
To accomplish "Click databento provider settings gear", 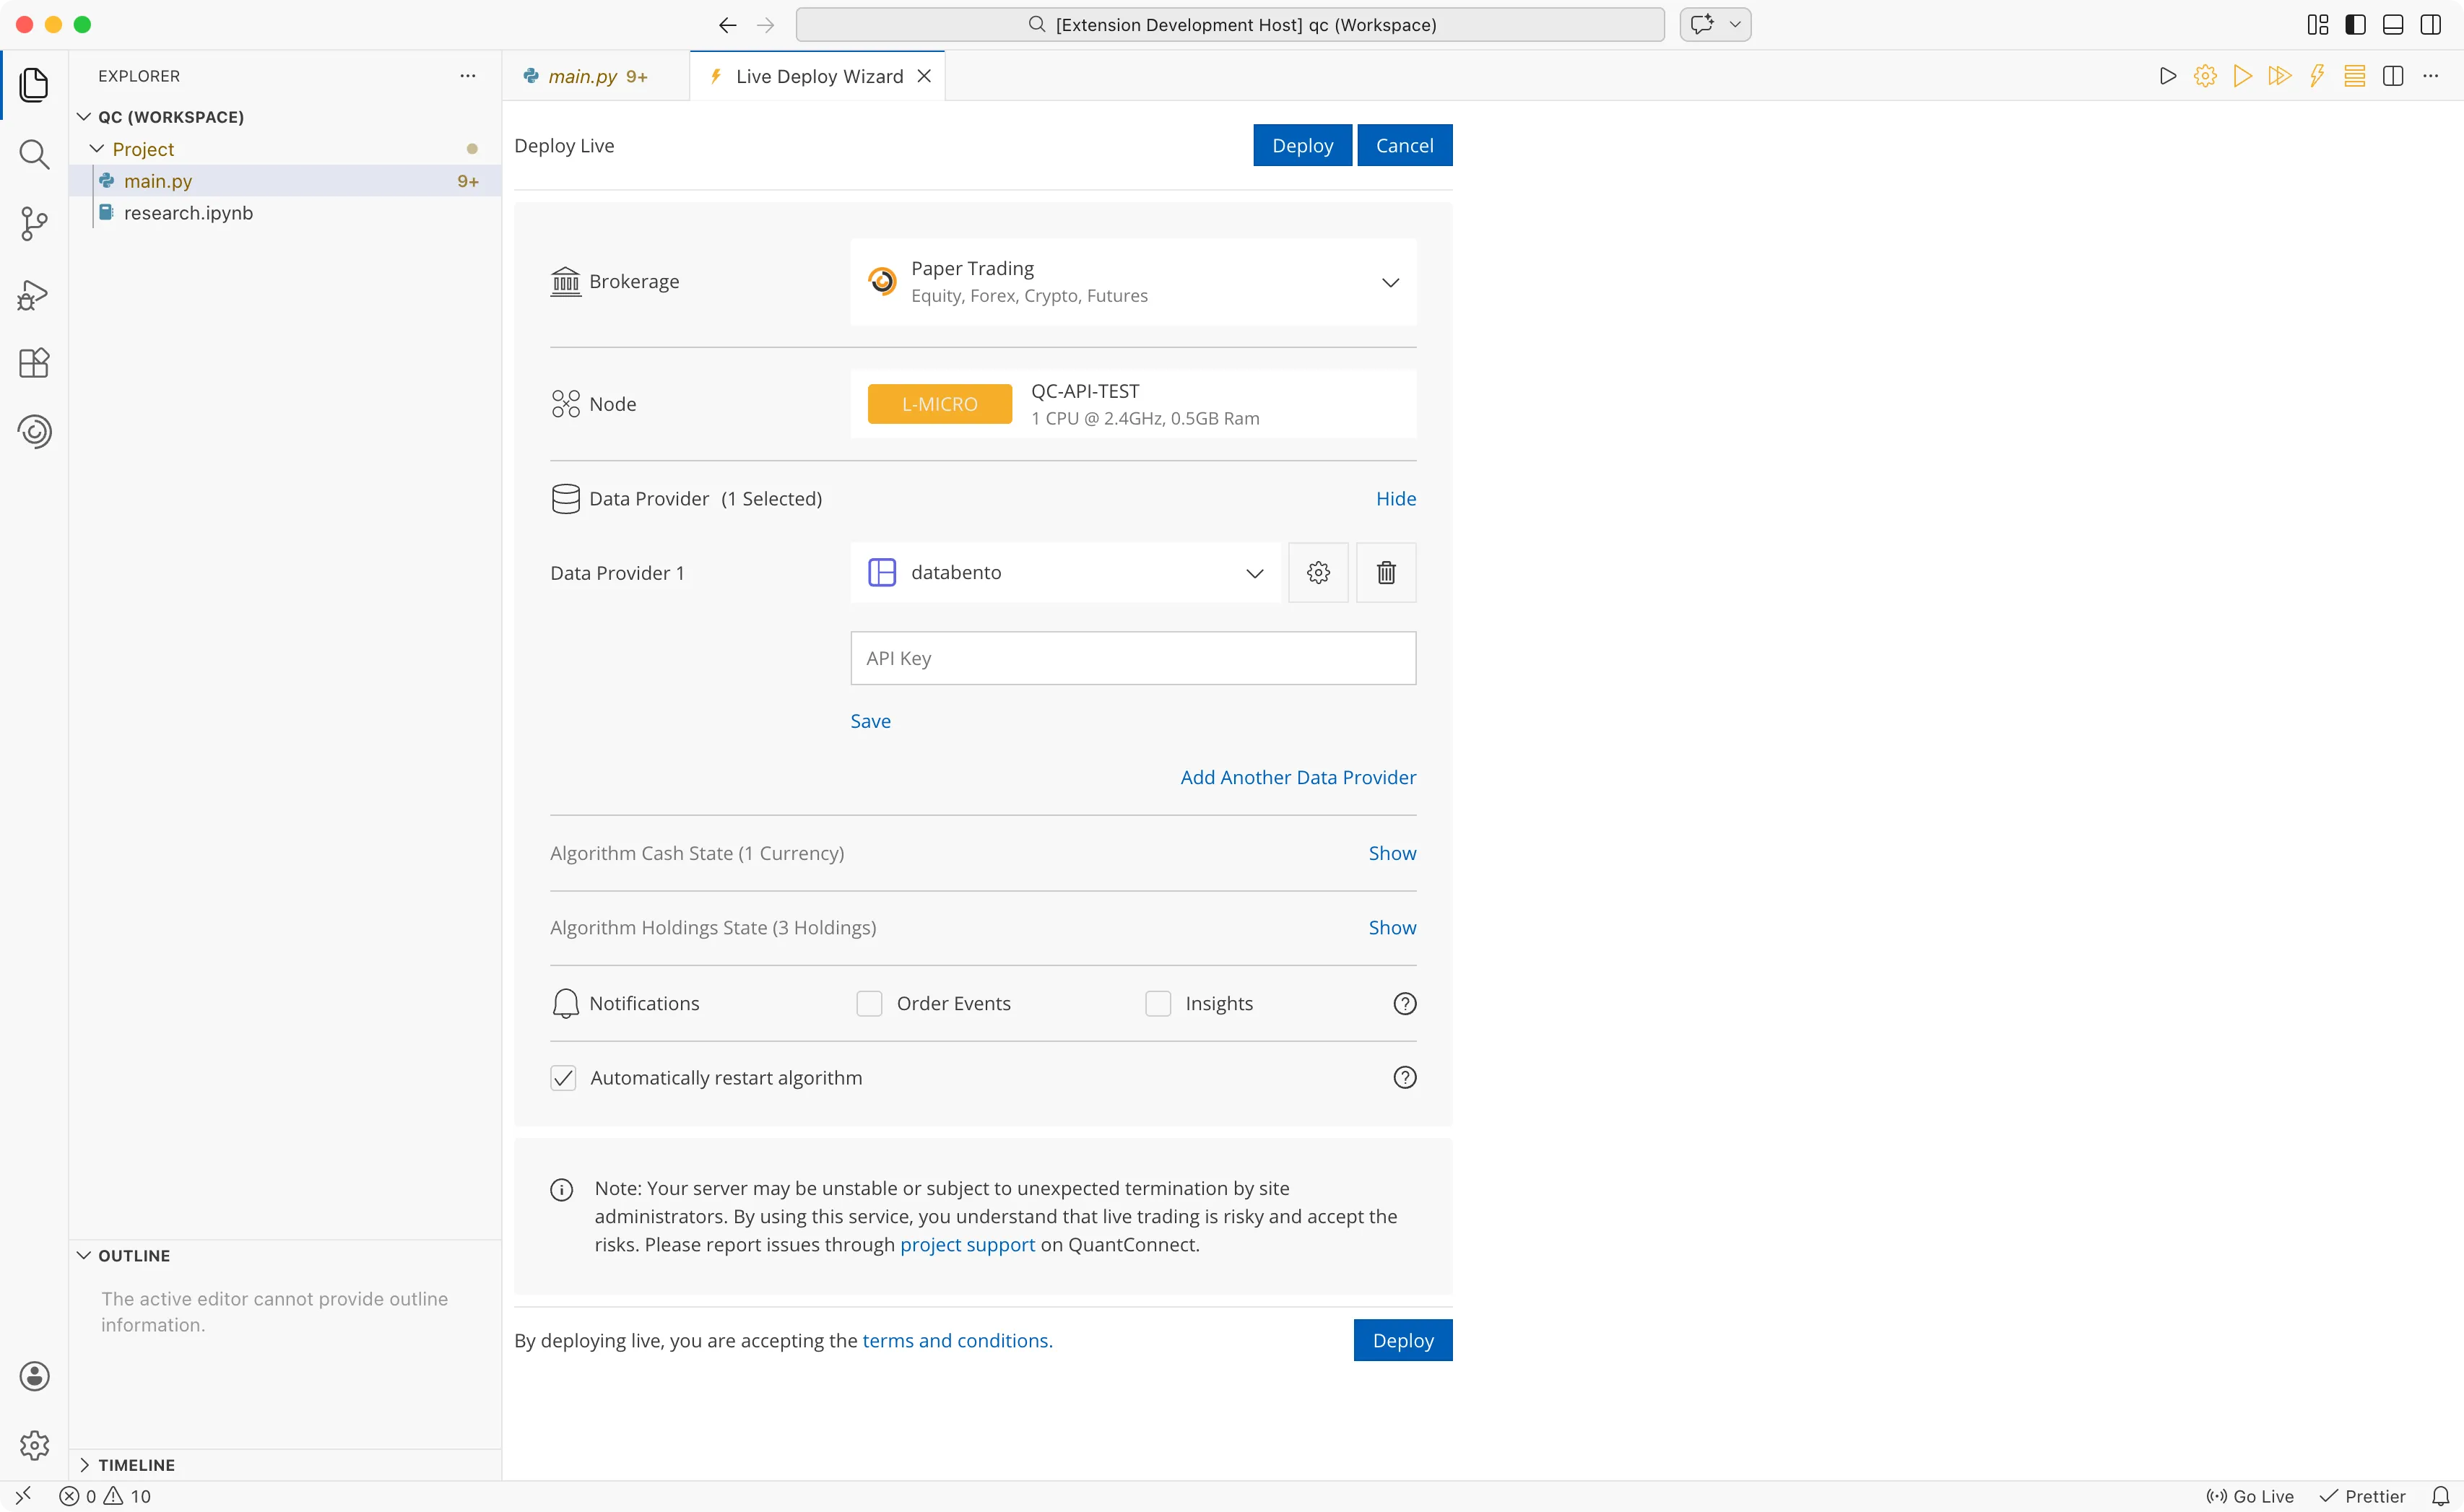I will pyautogui.click(x=1318, y=573).
